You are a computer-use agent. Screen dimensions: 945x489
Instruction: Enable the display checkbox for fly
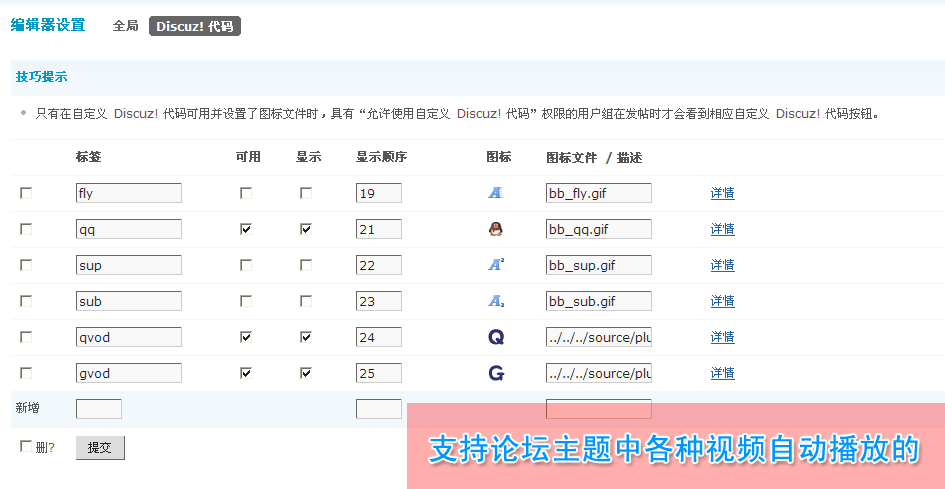click(x=306, y=194)
